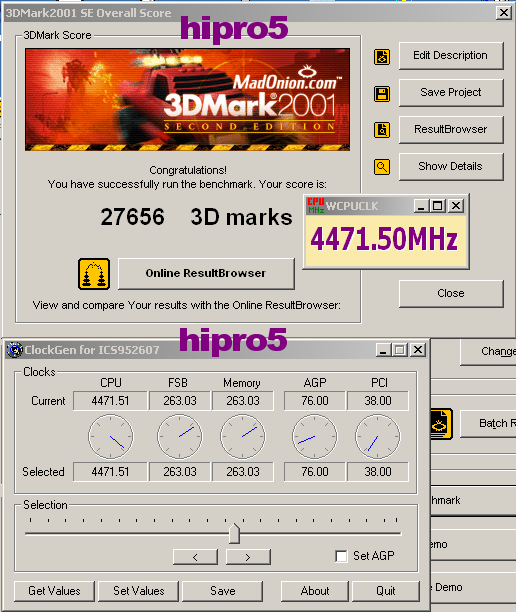Click Show Details button
This screenshot has width=516, height=612.
tap(451, 167)
